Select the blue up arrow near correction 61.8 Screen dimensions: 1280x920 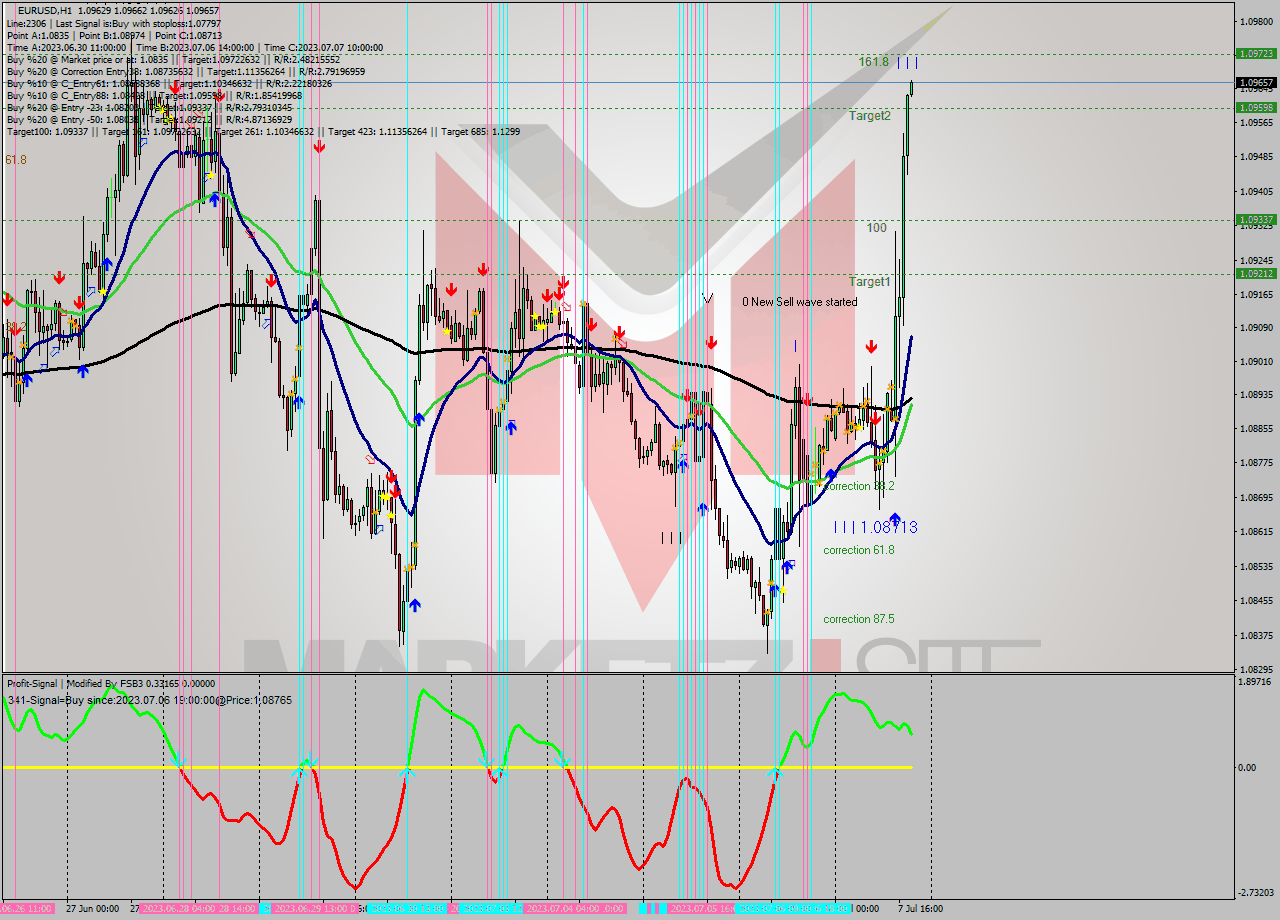point(787,566)
